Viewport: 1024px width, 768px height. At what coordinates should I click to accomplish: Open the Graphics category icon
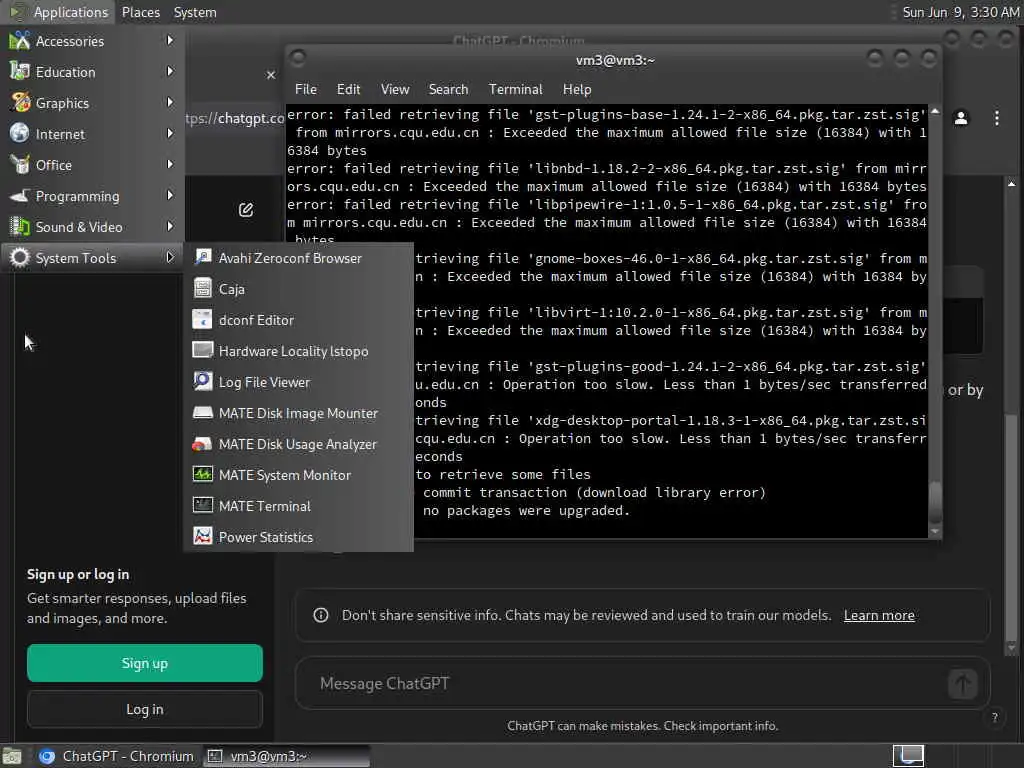point(20,103)
